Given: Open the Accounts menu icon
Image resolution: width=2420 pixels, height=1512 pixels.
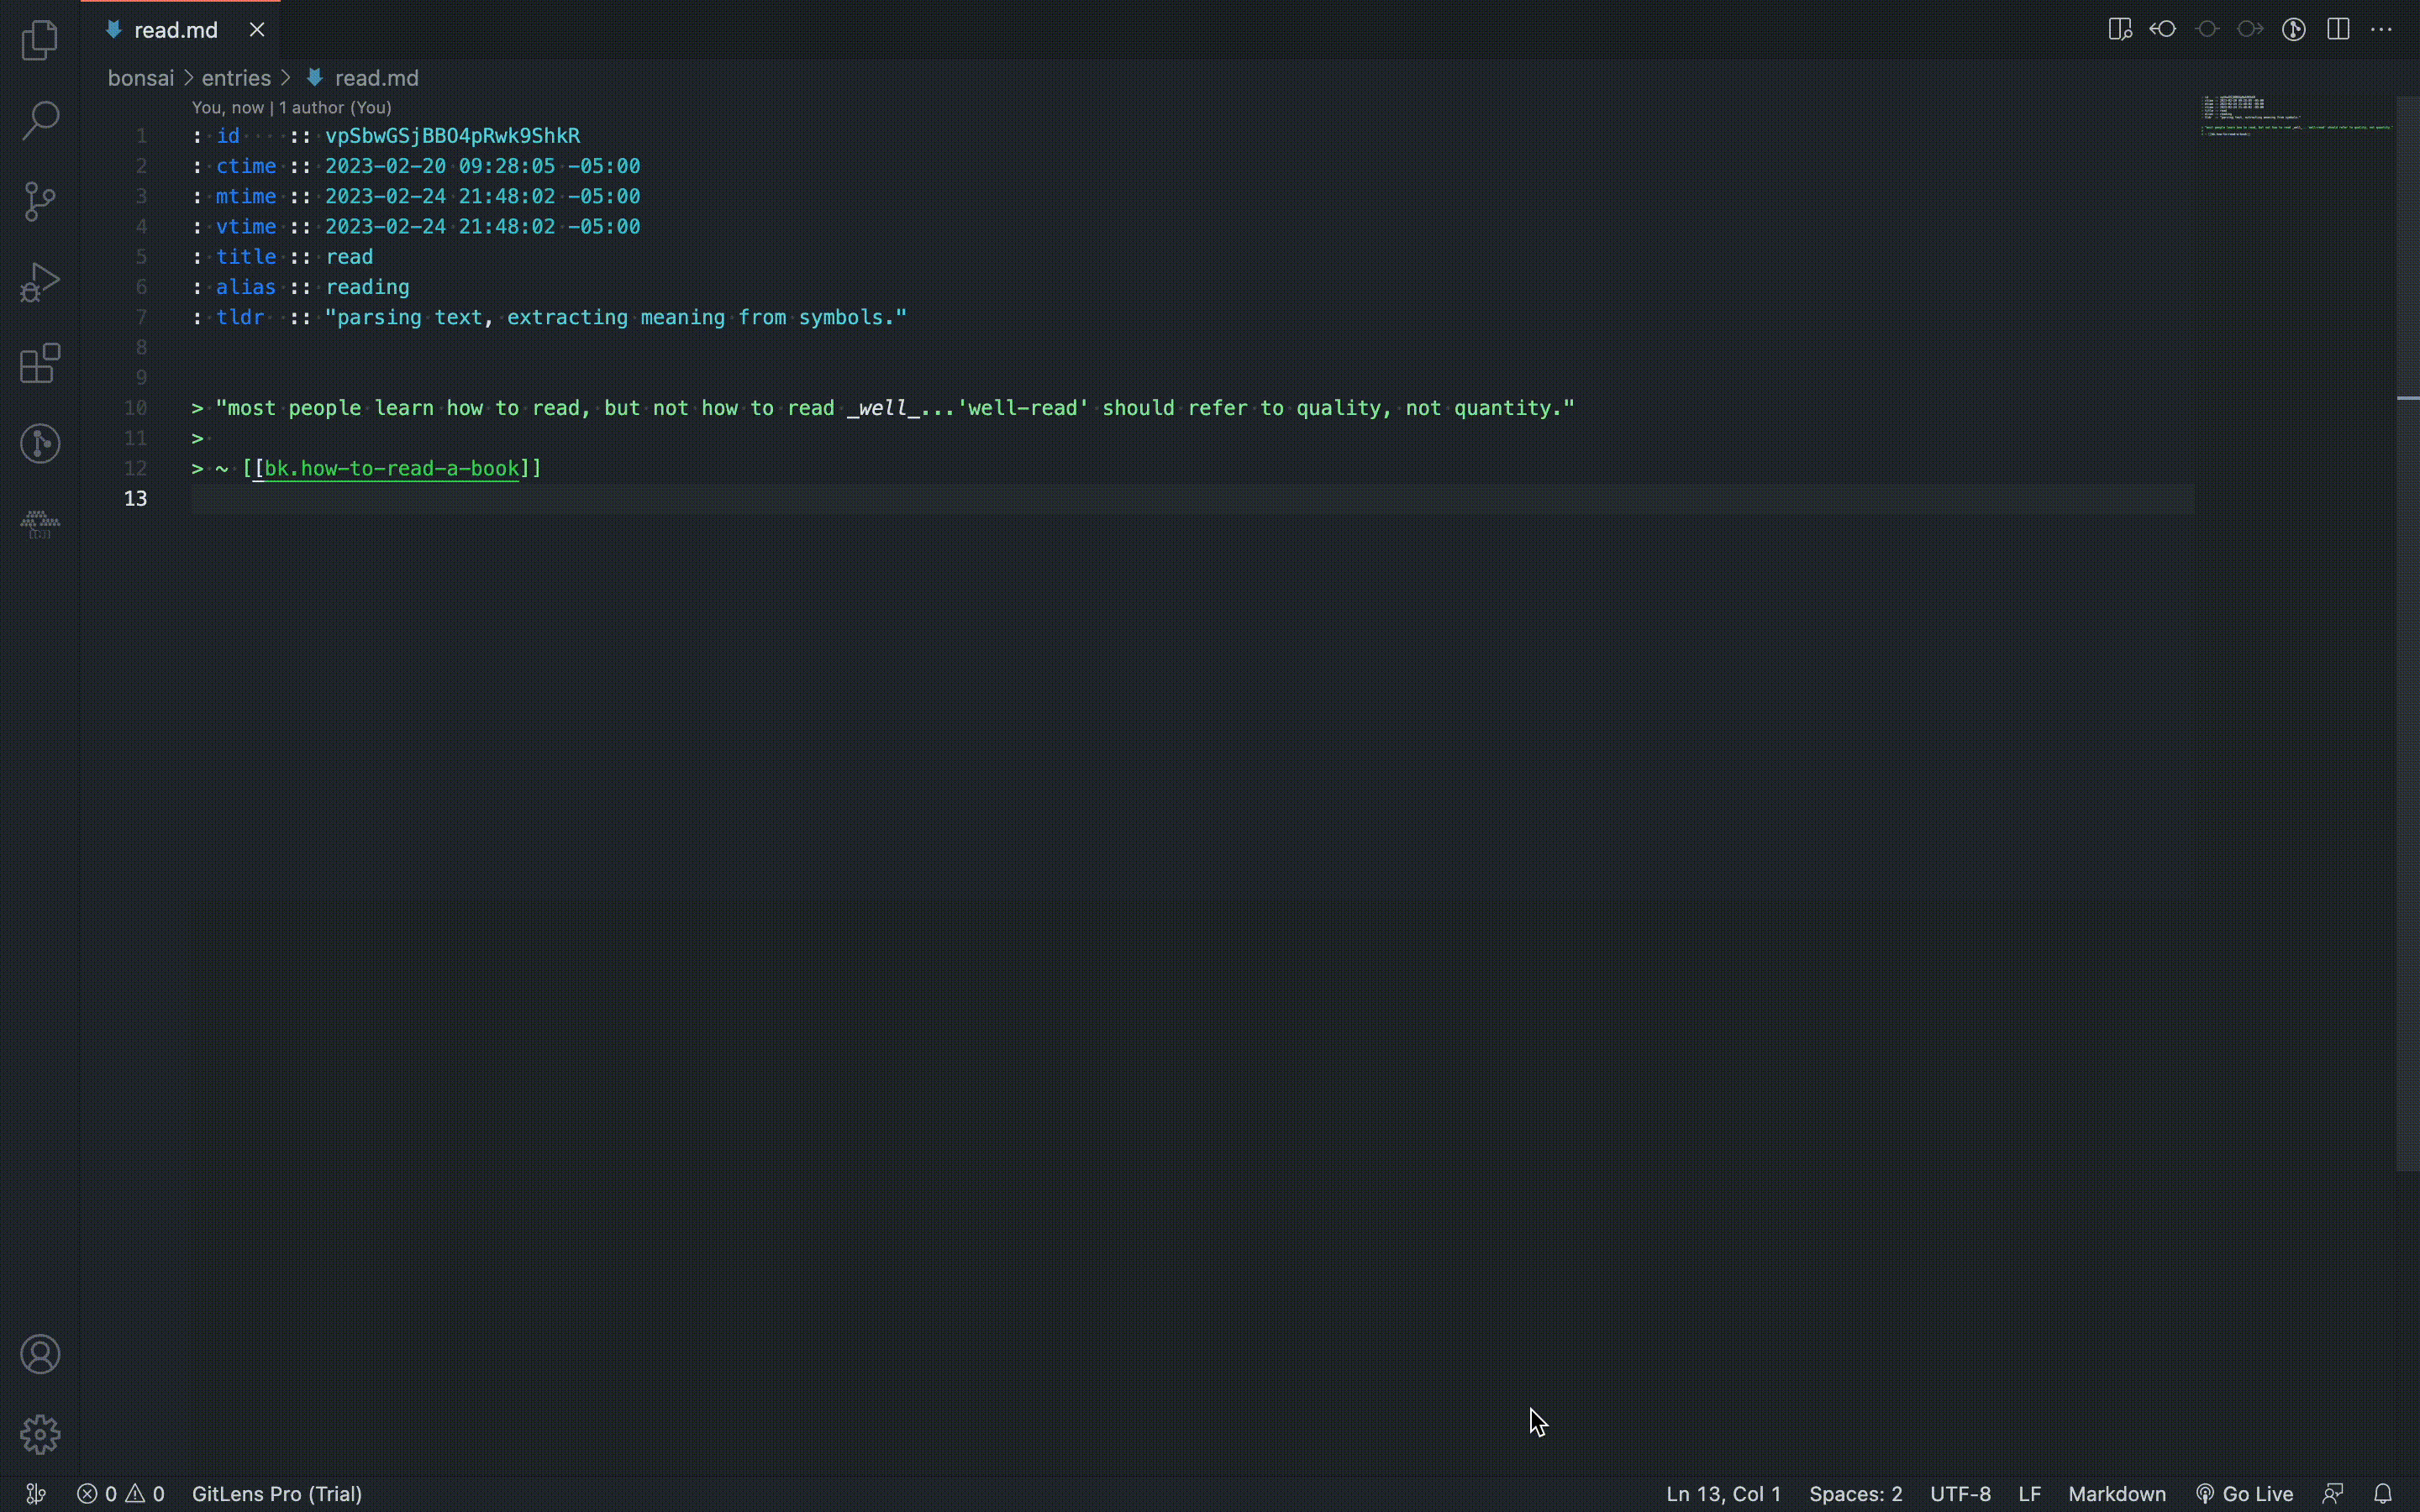Looking at the screenshot, I should [x=40, y=1354].
